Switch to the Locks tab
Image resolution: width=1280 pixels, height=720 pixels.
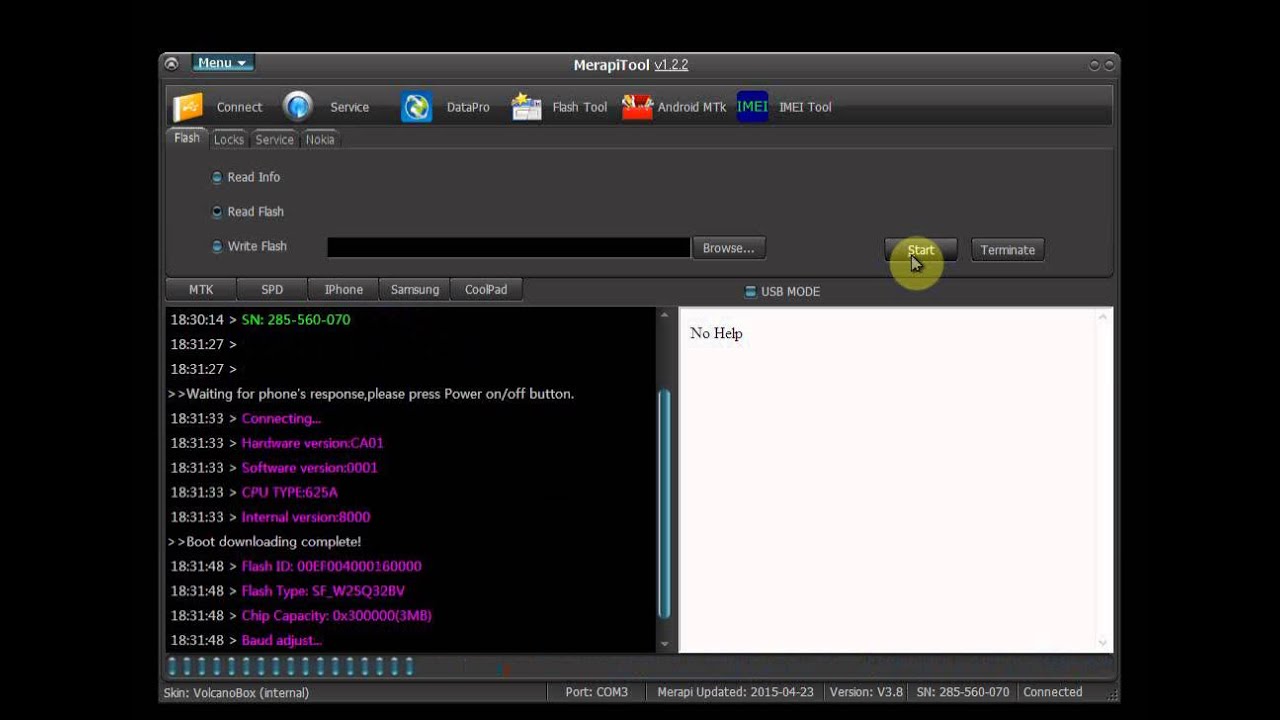pyautogui.click(x=229, y=140)
